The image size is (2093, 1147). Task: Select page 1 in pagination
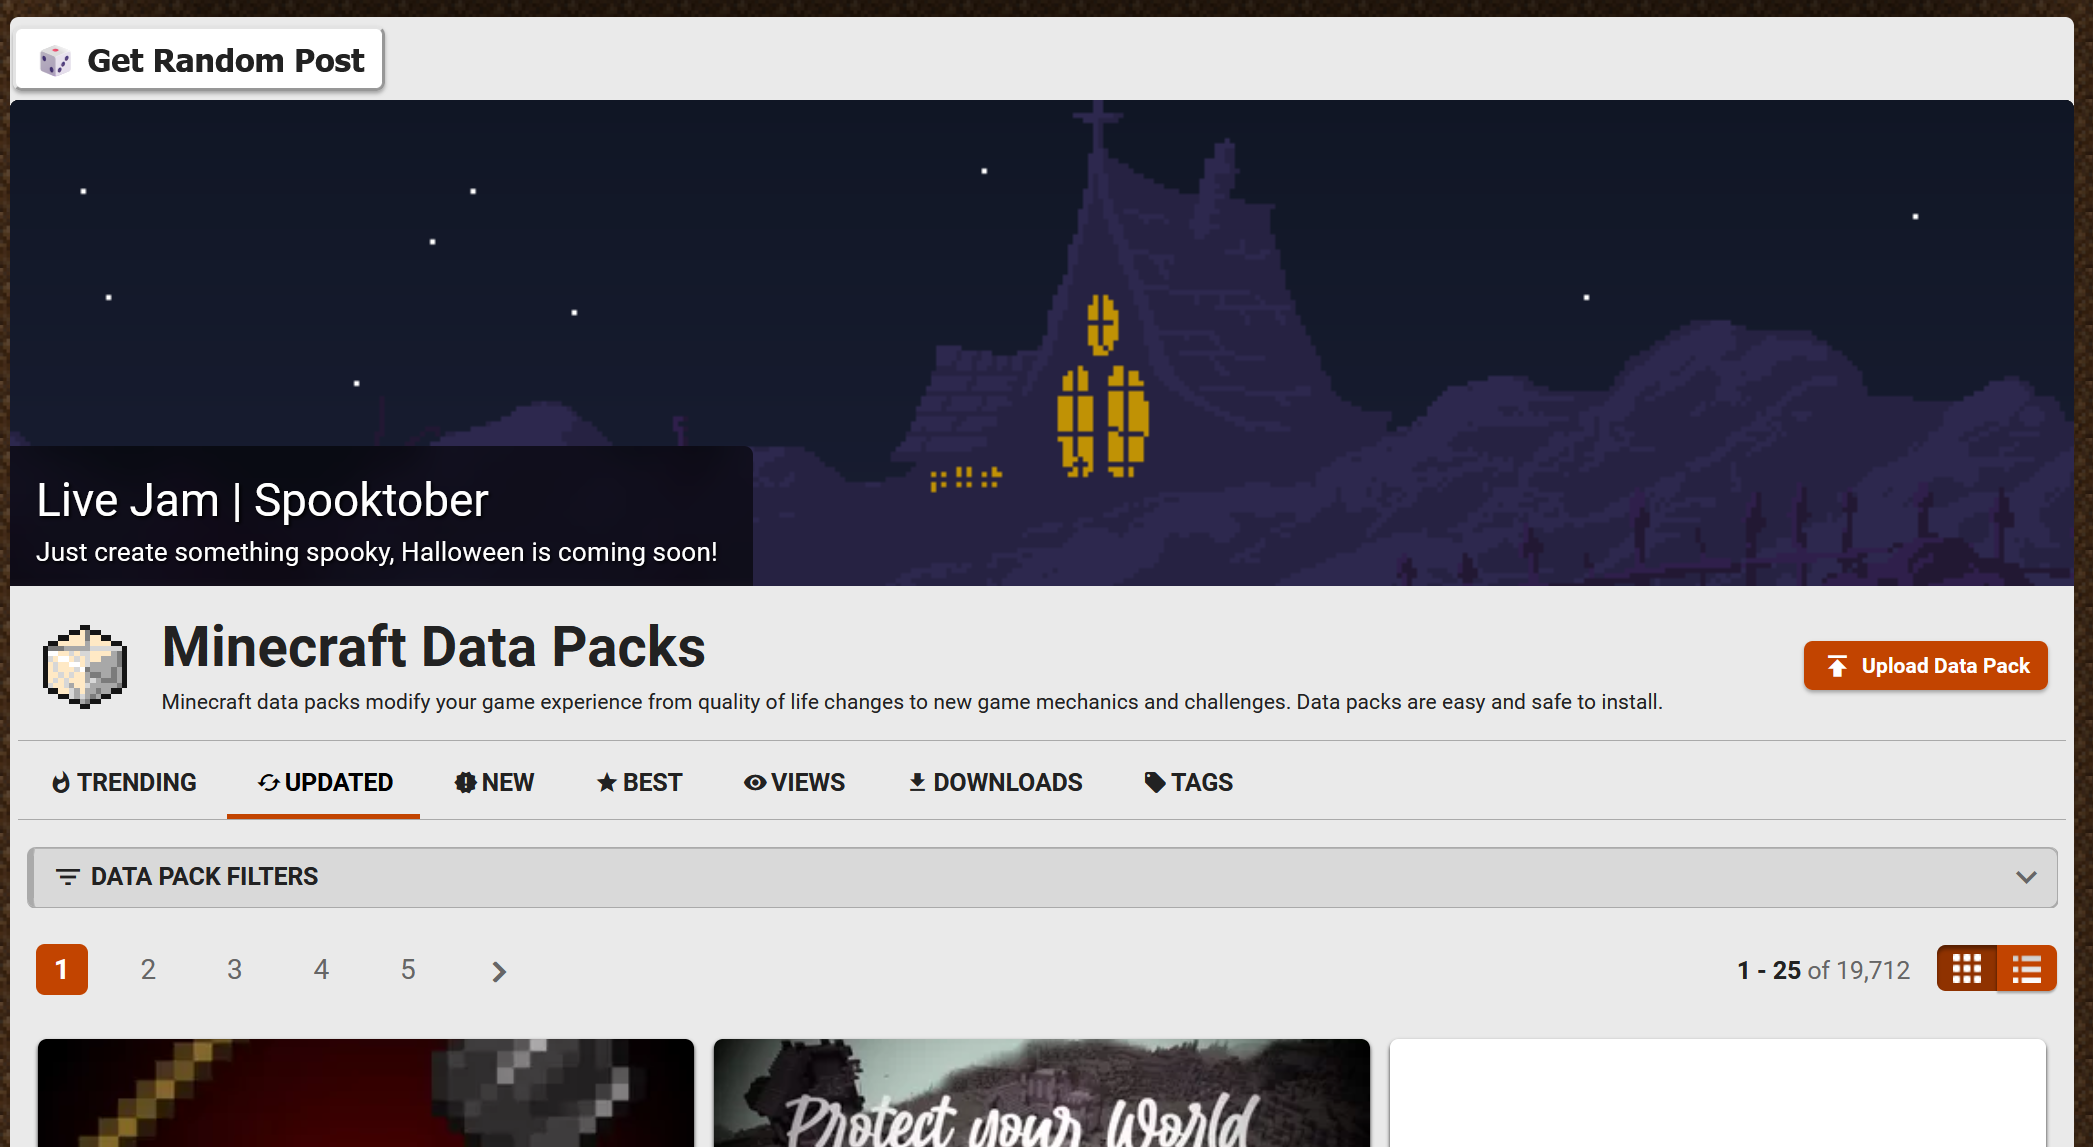(62, 969)
